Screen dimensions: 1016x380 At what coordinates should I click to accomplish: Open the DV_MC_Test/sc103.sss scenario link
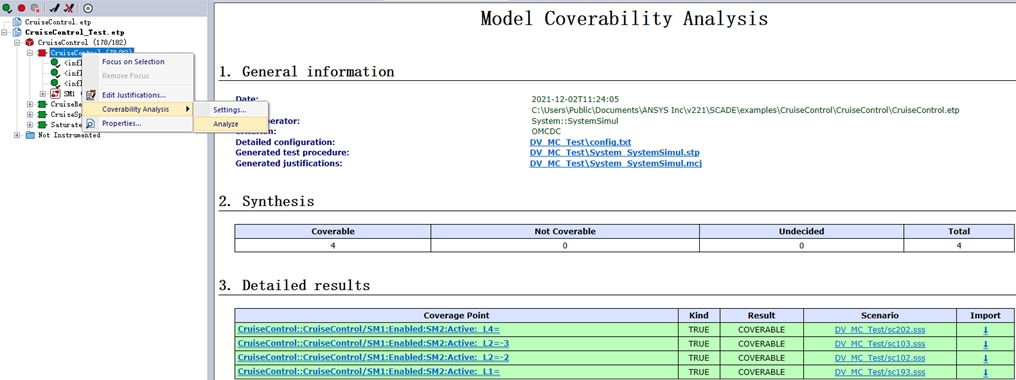click(x=880, y=344)
